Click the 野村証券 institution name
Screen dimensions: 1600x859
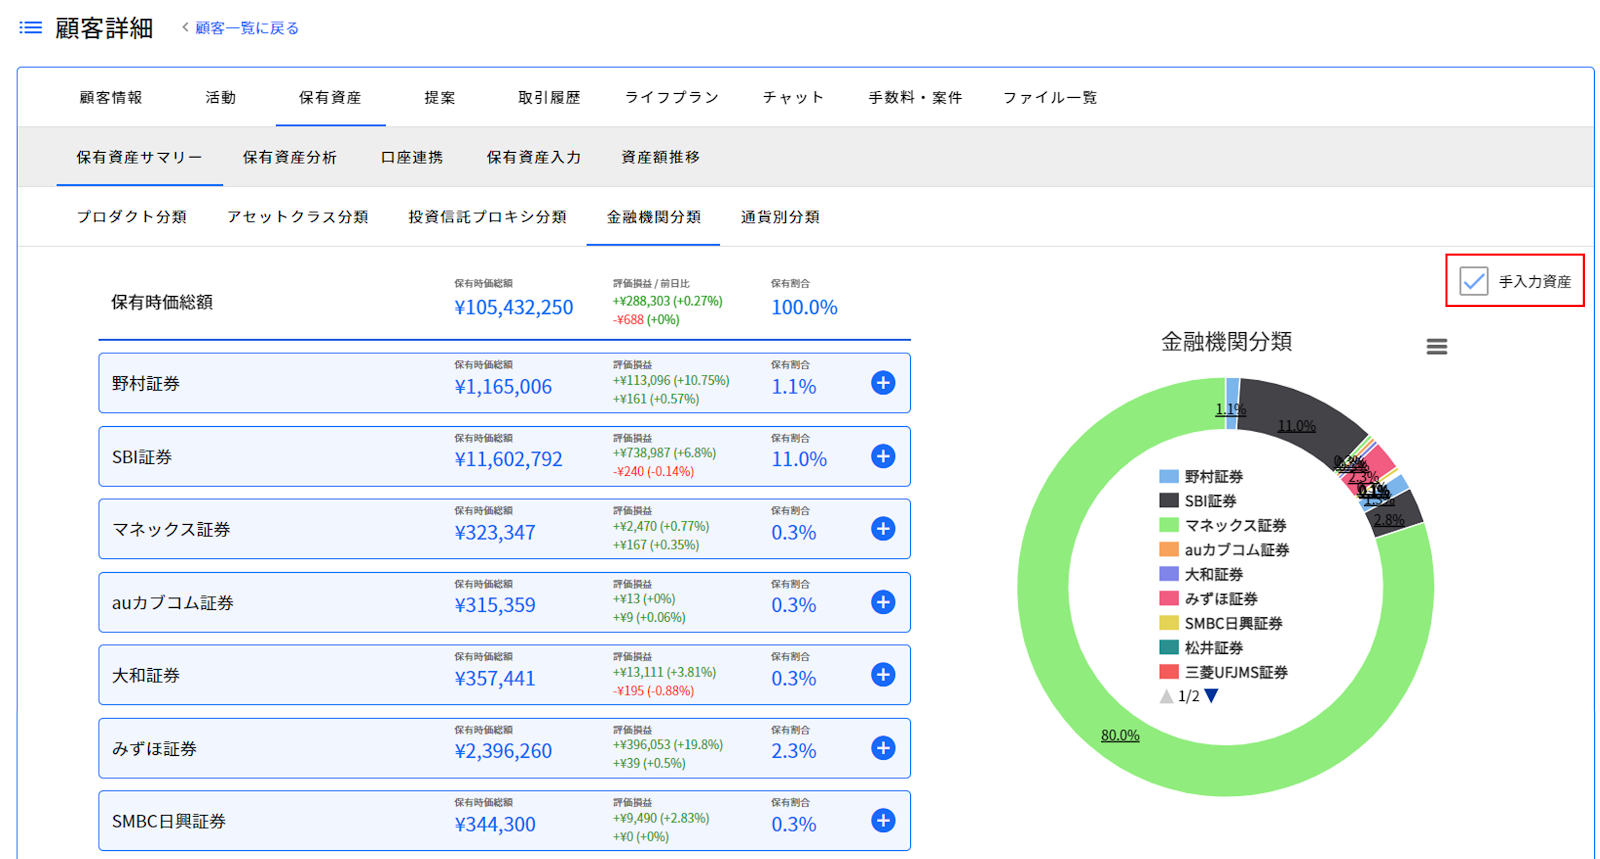(146, 383)
